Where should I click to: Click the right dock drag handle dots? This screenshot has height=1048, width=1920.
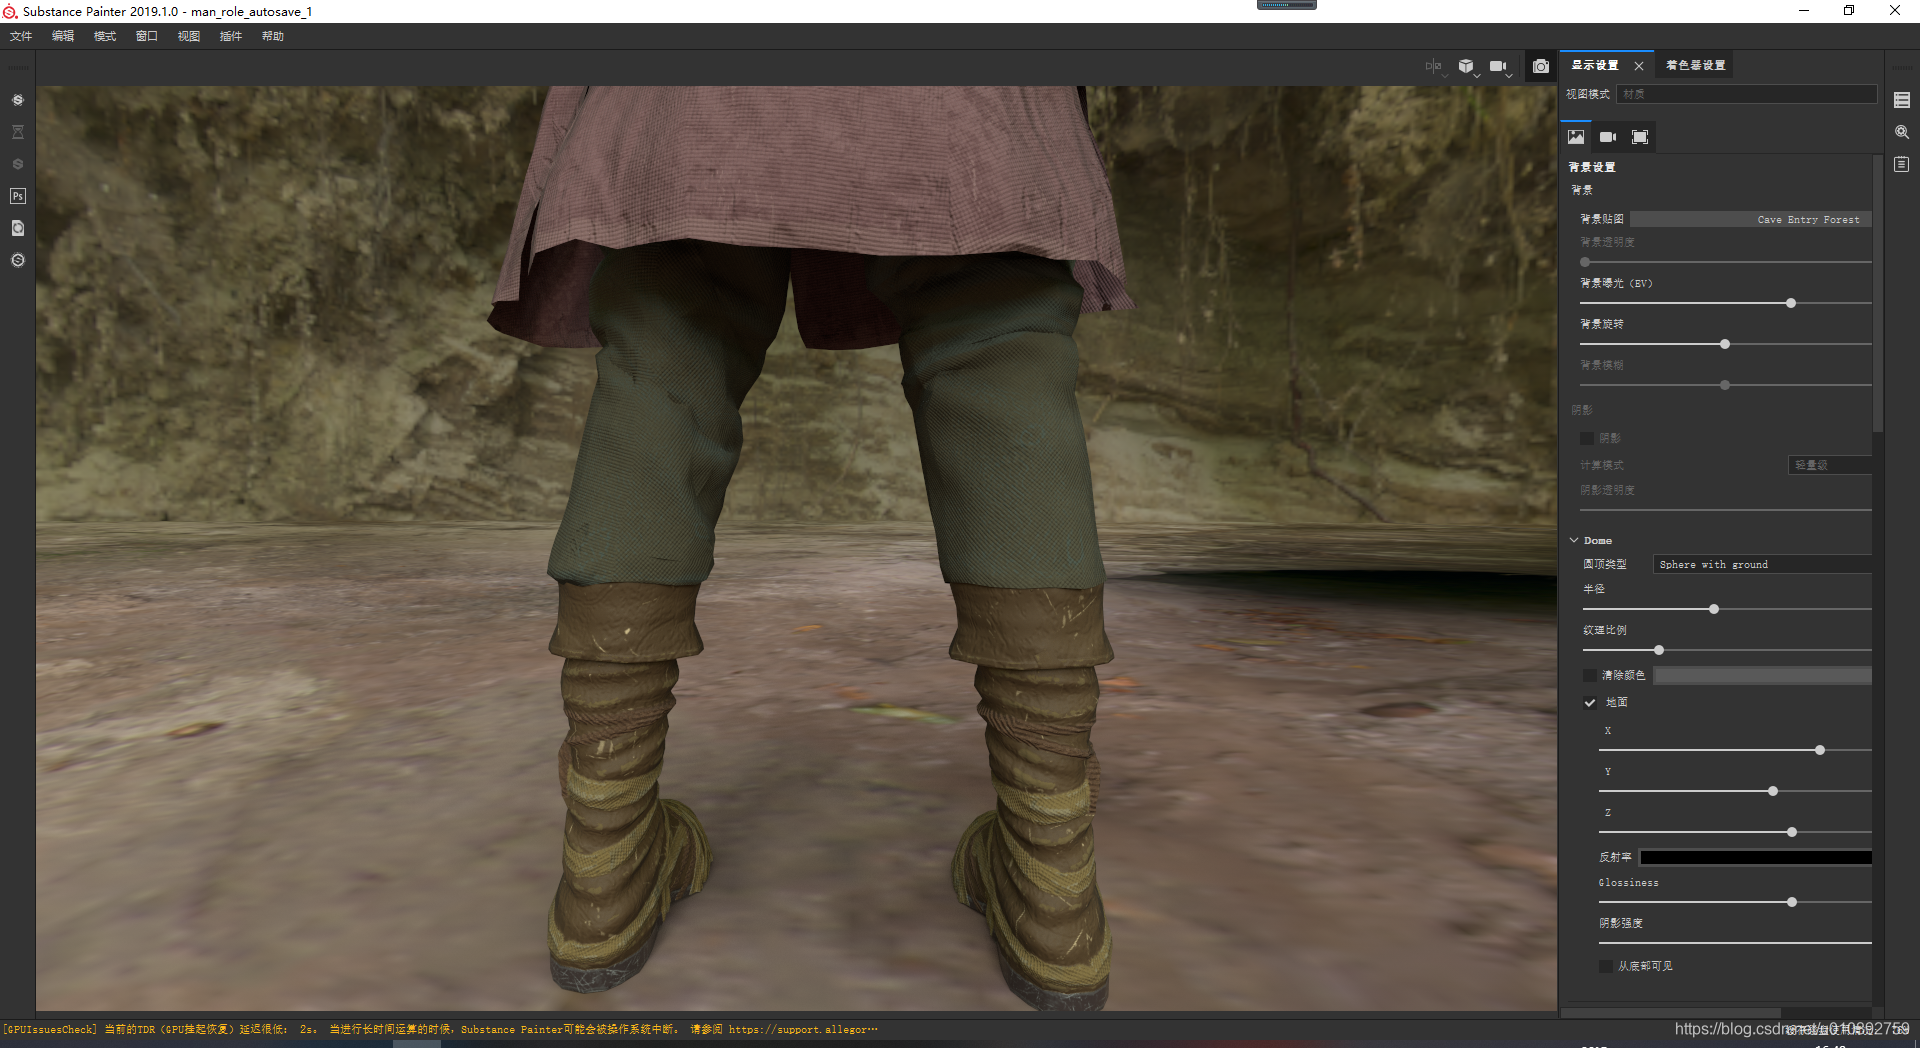(1902, 68)
